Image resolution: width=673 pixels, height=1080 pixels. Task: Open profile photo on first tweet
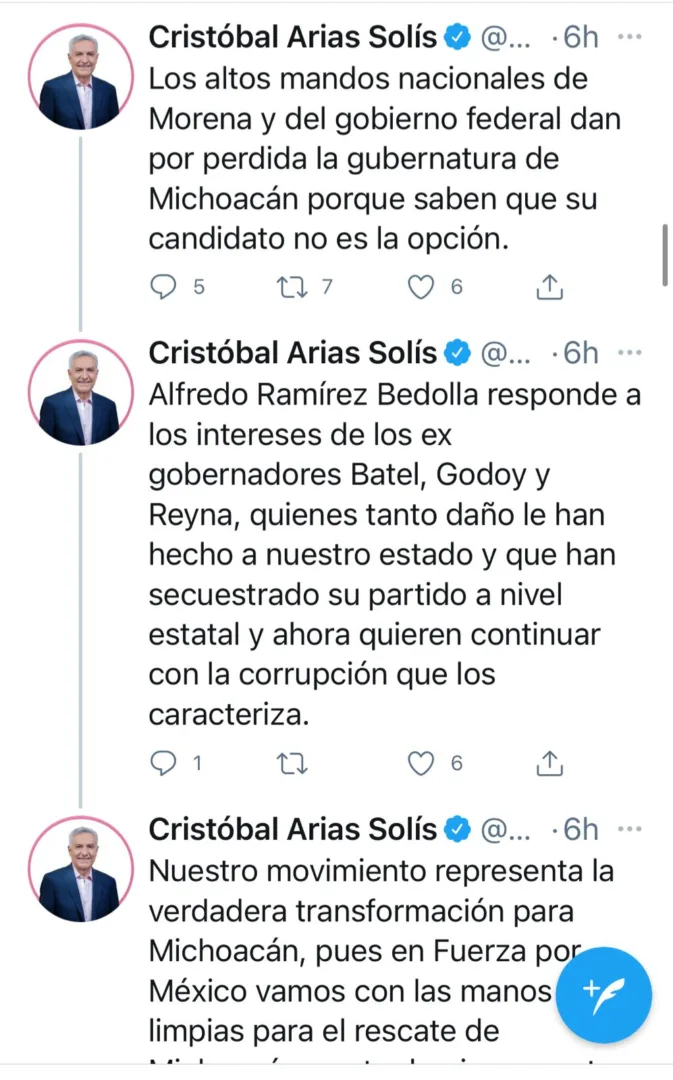pyautogui.click(x=80, y=83)
